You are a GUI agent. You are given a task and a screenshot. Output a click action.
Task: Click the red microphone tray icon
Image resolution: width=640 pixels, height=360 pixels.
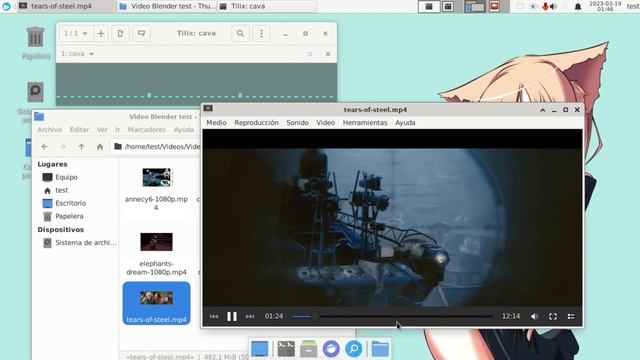545,6
